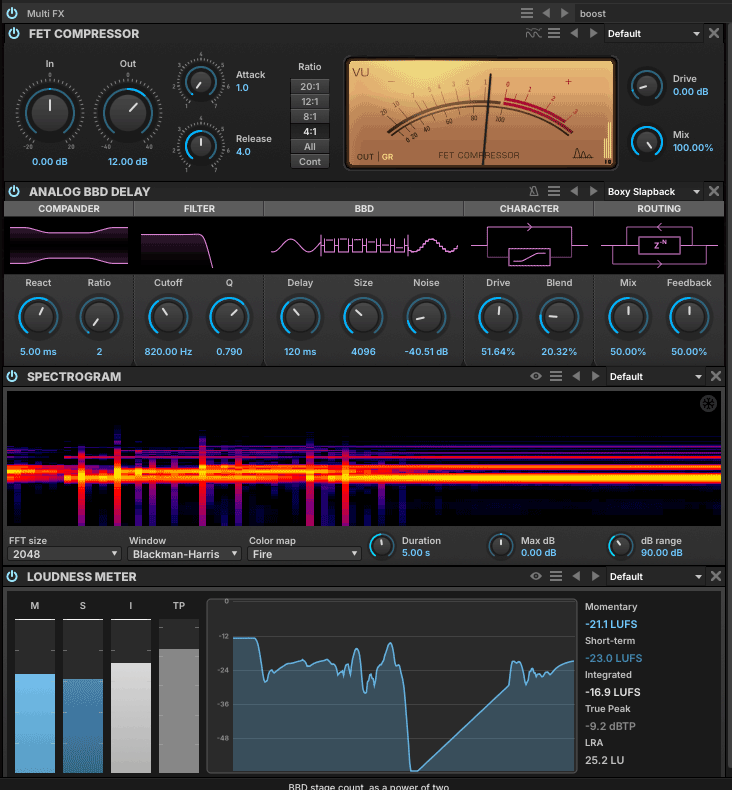Open Loudness Meter Default preset dropdown
The height and width of the screenshot is (790, 732).
(655, 576)
